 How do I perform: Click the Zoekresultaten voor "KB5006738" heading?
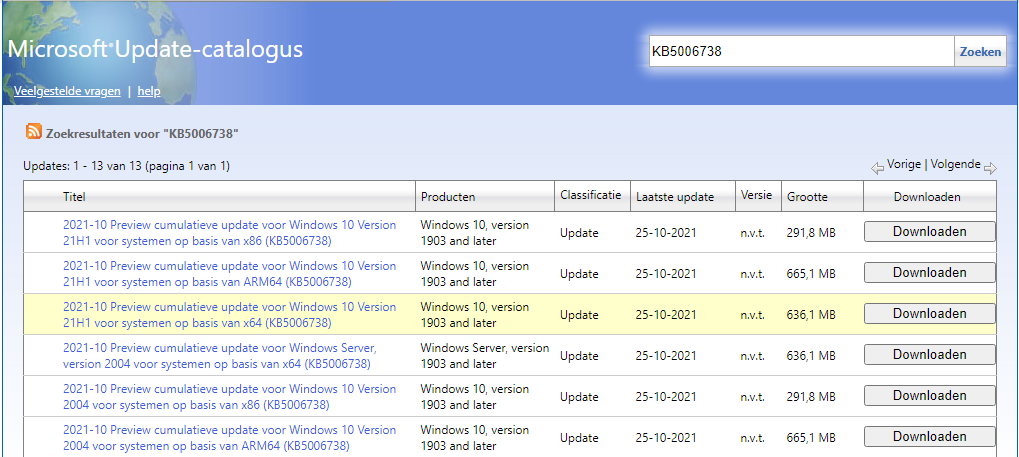pos(142,133)
